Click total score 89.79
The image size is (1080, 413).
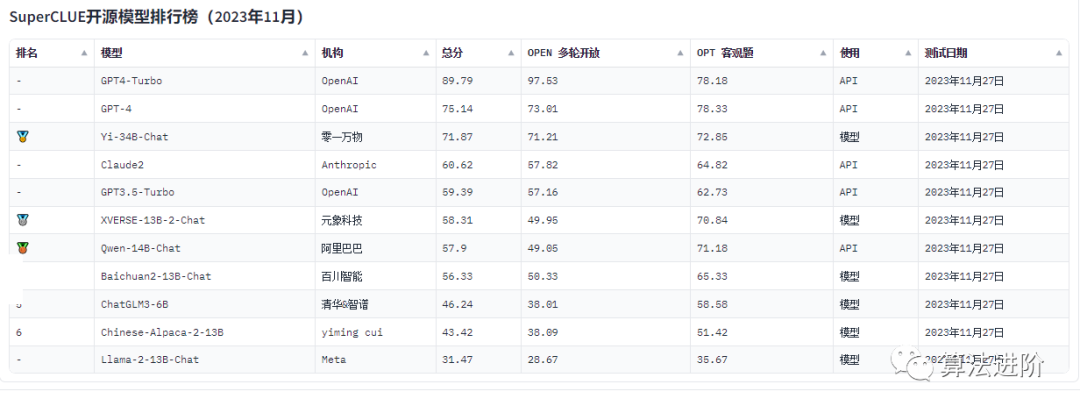coord(457,81)
